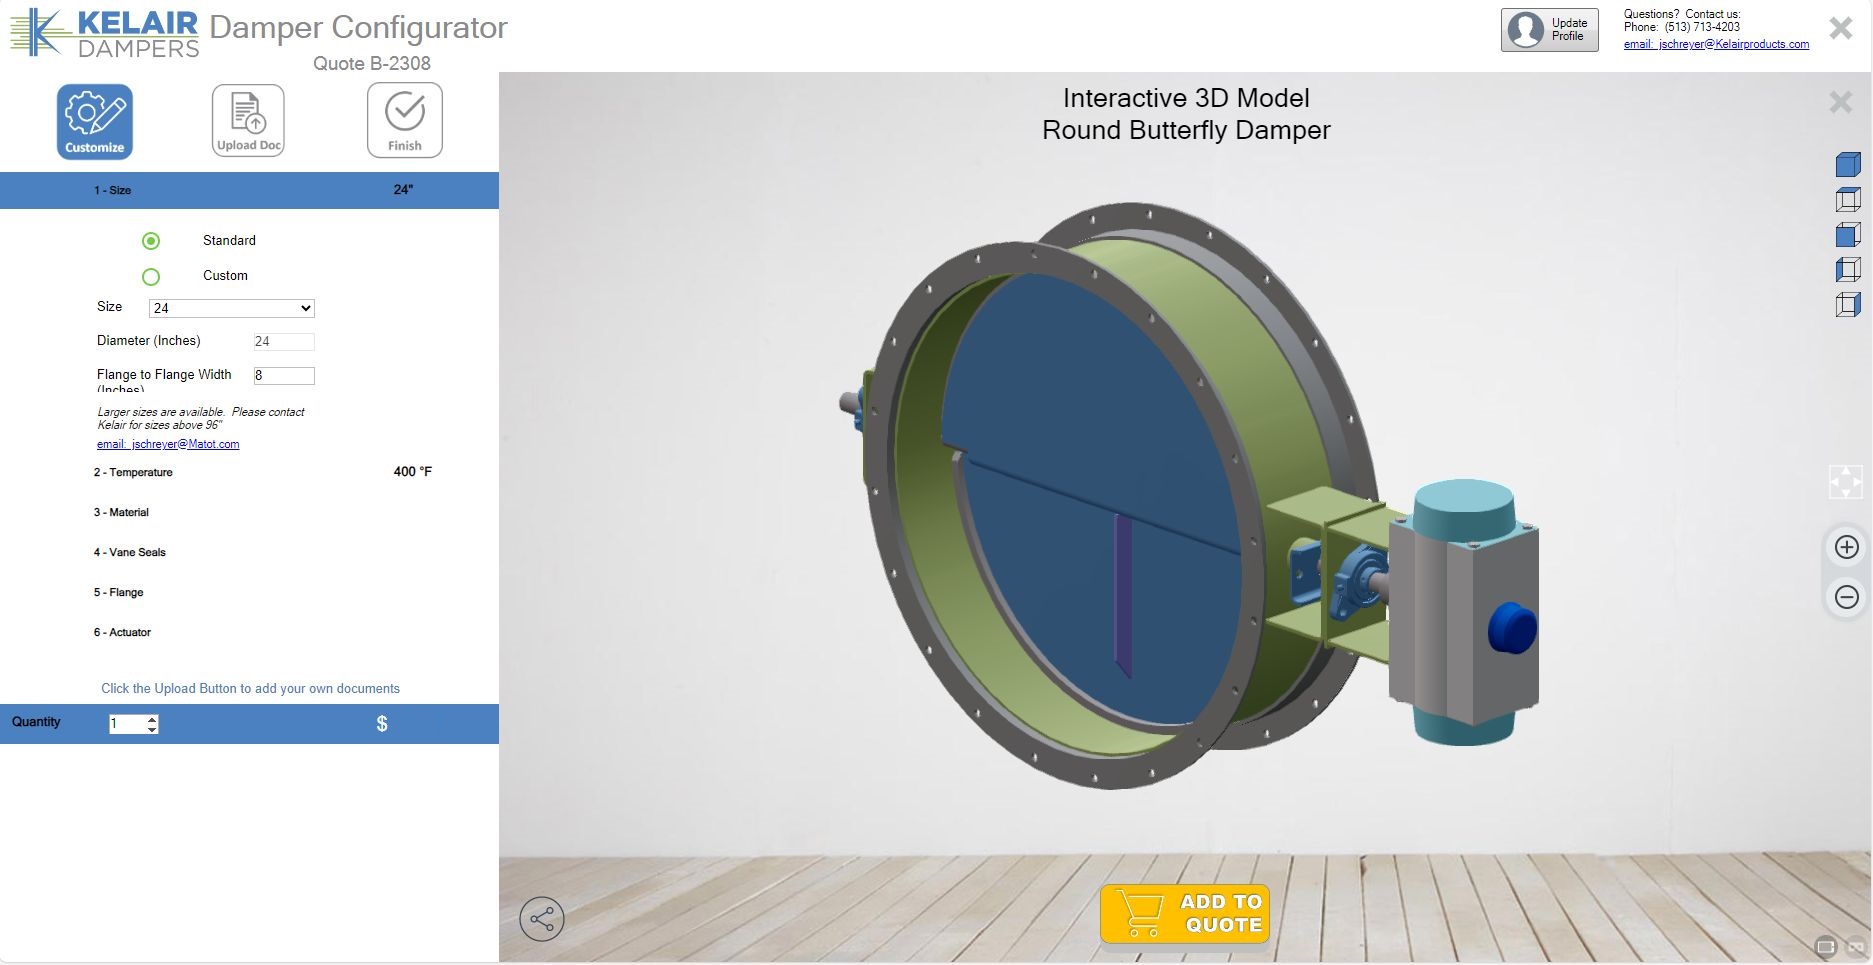Open the Size dropdown

tap(231, 308)
